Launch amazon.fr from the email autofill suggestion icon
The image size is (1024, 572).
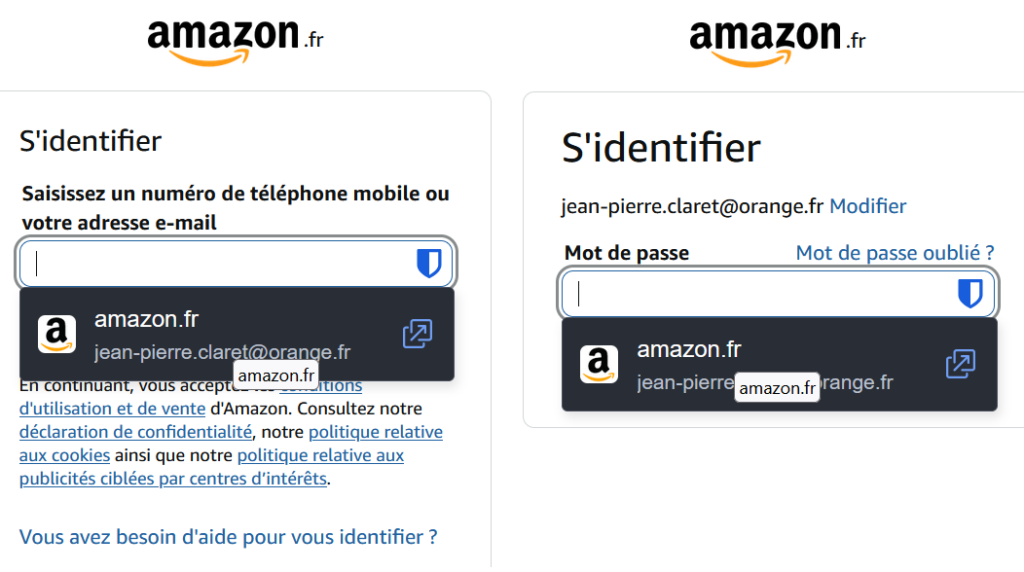(417, 334)
